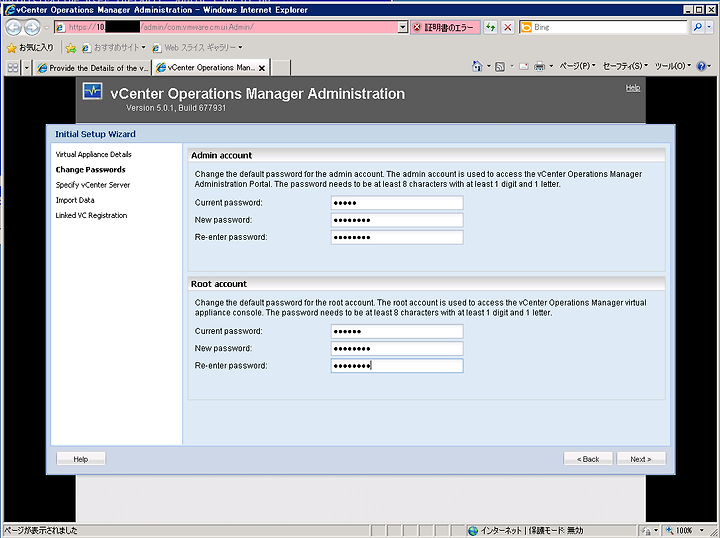
Task: Click the 'Version 5.0.1, Build 677931' text
Action: [x=176, y=108]
